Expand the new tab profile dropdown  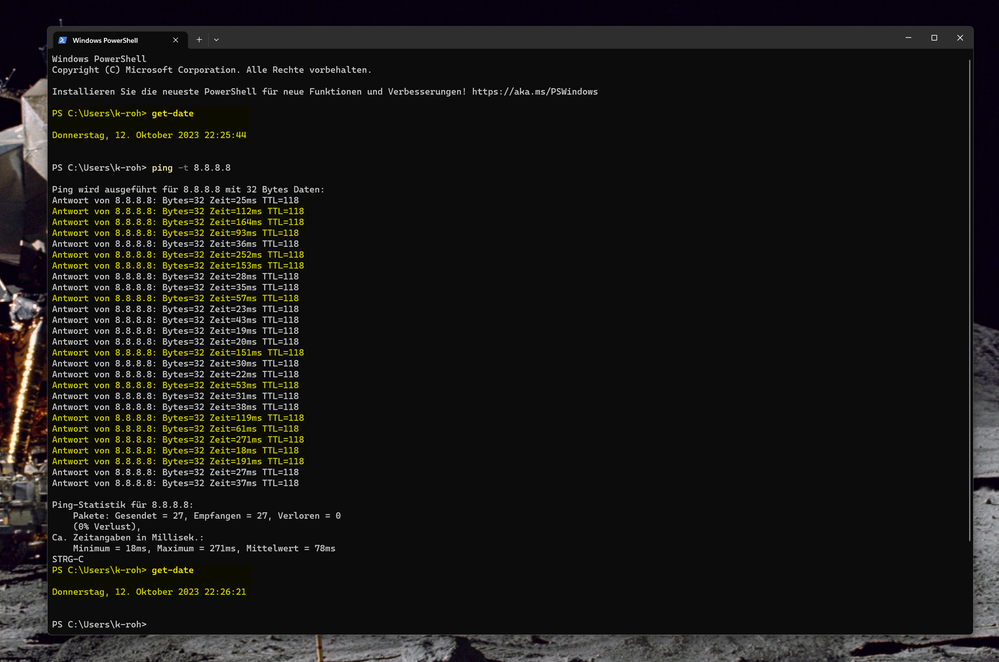(x=216, y=39)
